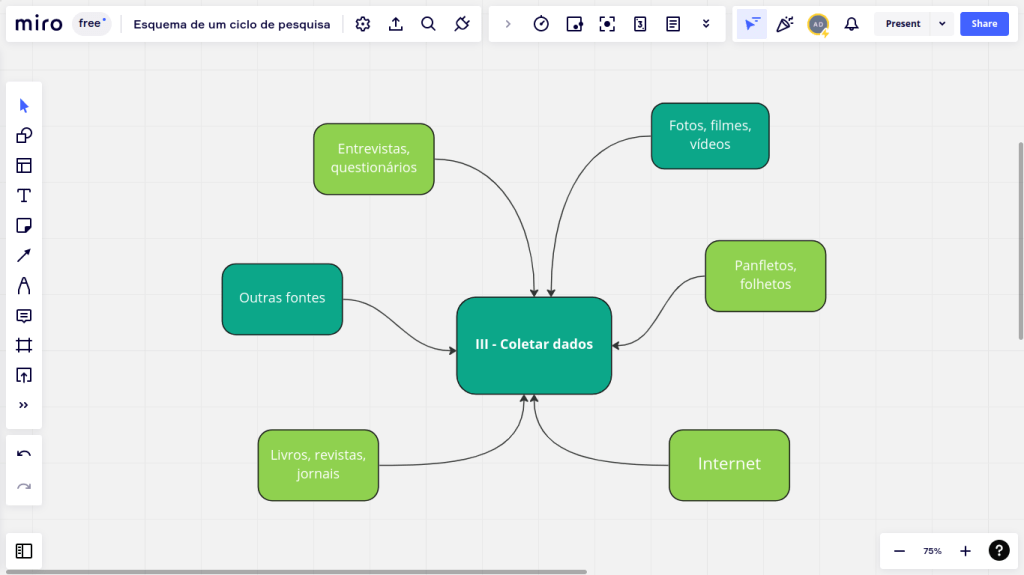1024x575 pixels.
Task: Open the Templates tool
Action: [x=24, y=166]
